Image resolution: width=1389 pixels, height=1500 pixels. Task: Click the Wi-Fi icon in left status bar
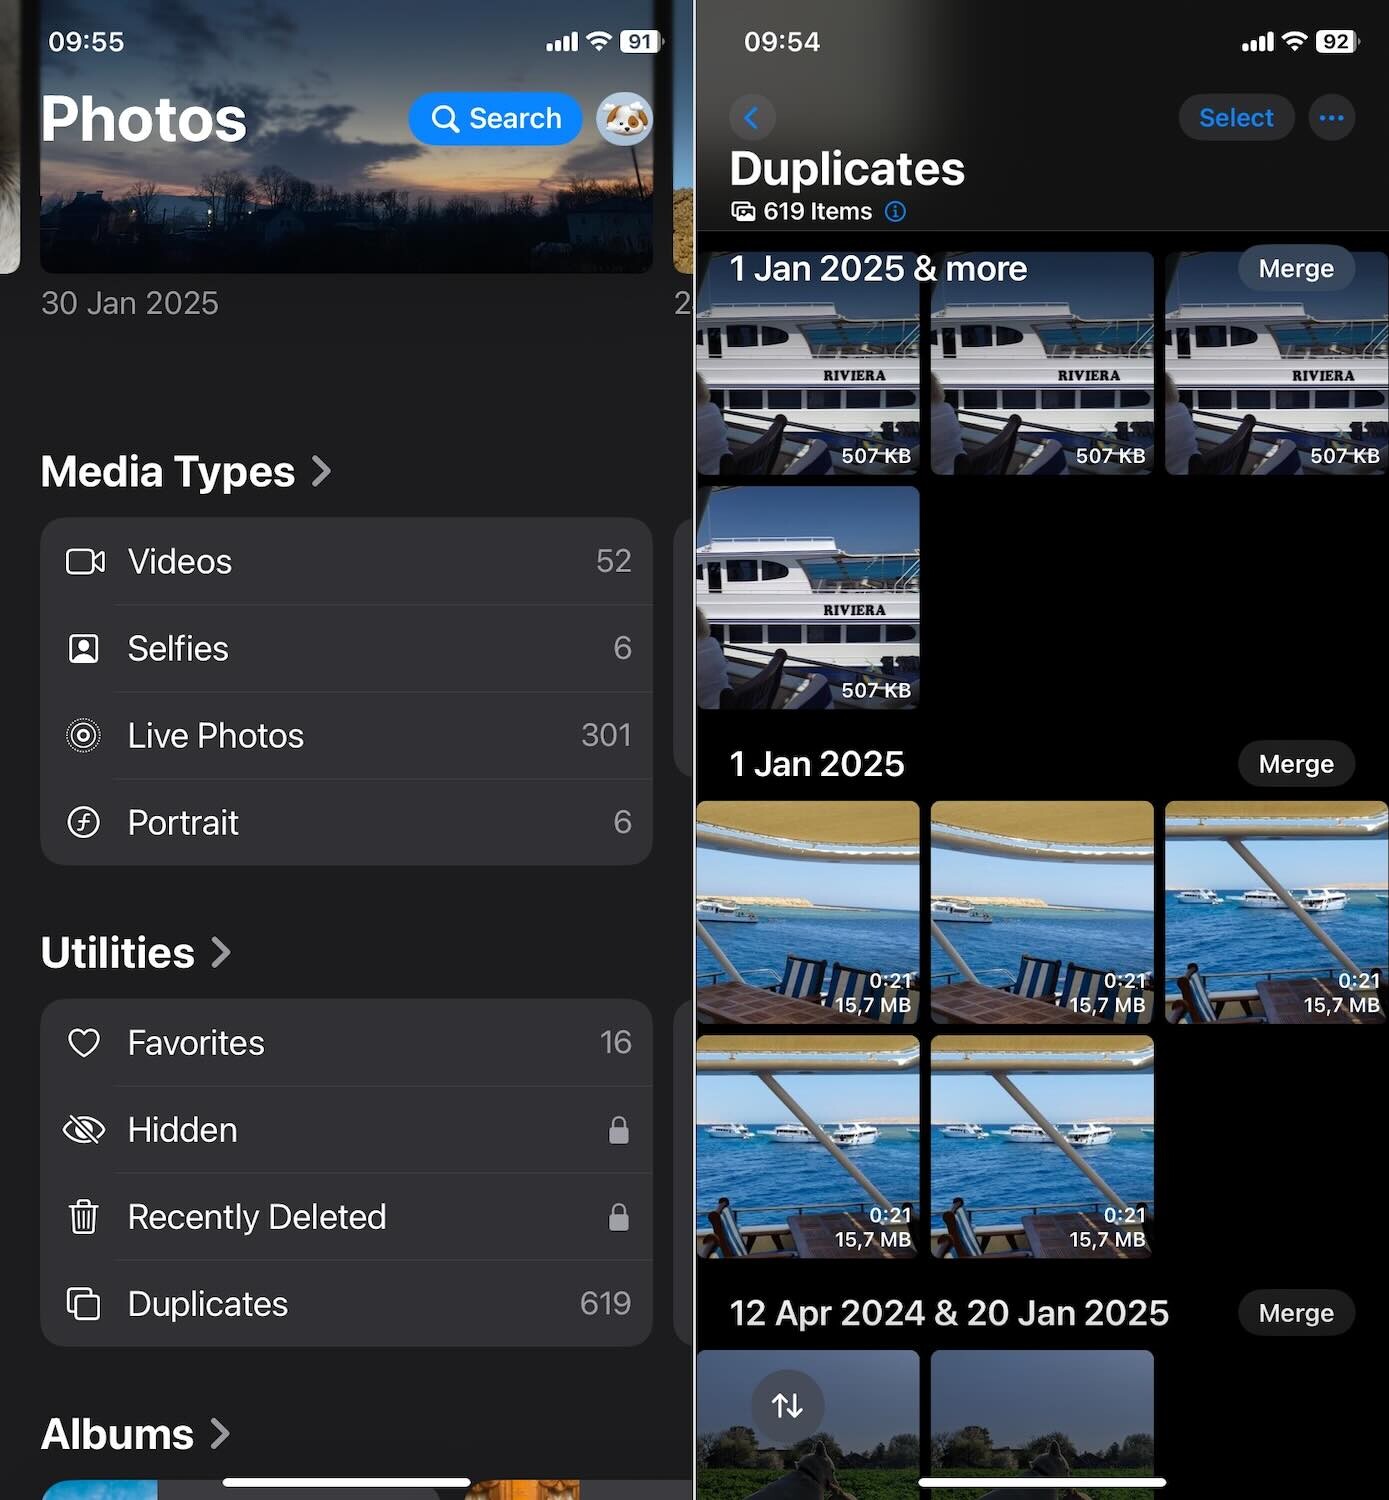(598, 41)
